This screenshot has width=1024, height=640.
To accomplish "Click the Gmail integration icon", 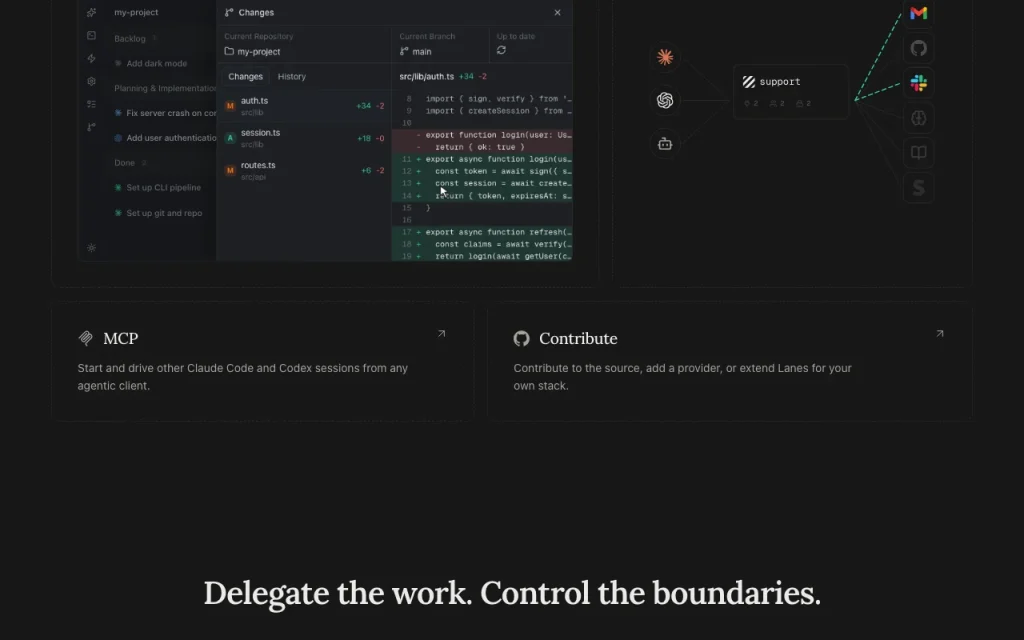I will [x=918, y=13].
